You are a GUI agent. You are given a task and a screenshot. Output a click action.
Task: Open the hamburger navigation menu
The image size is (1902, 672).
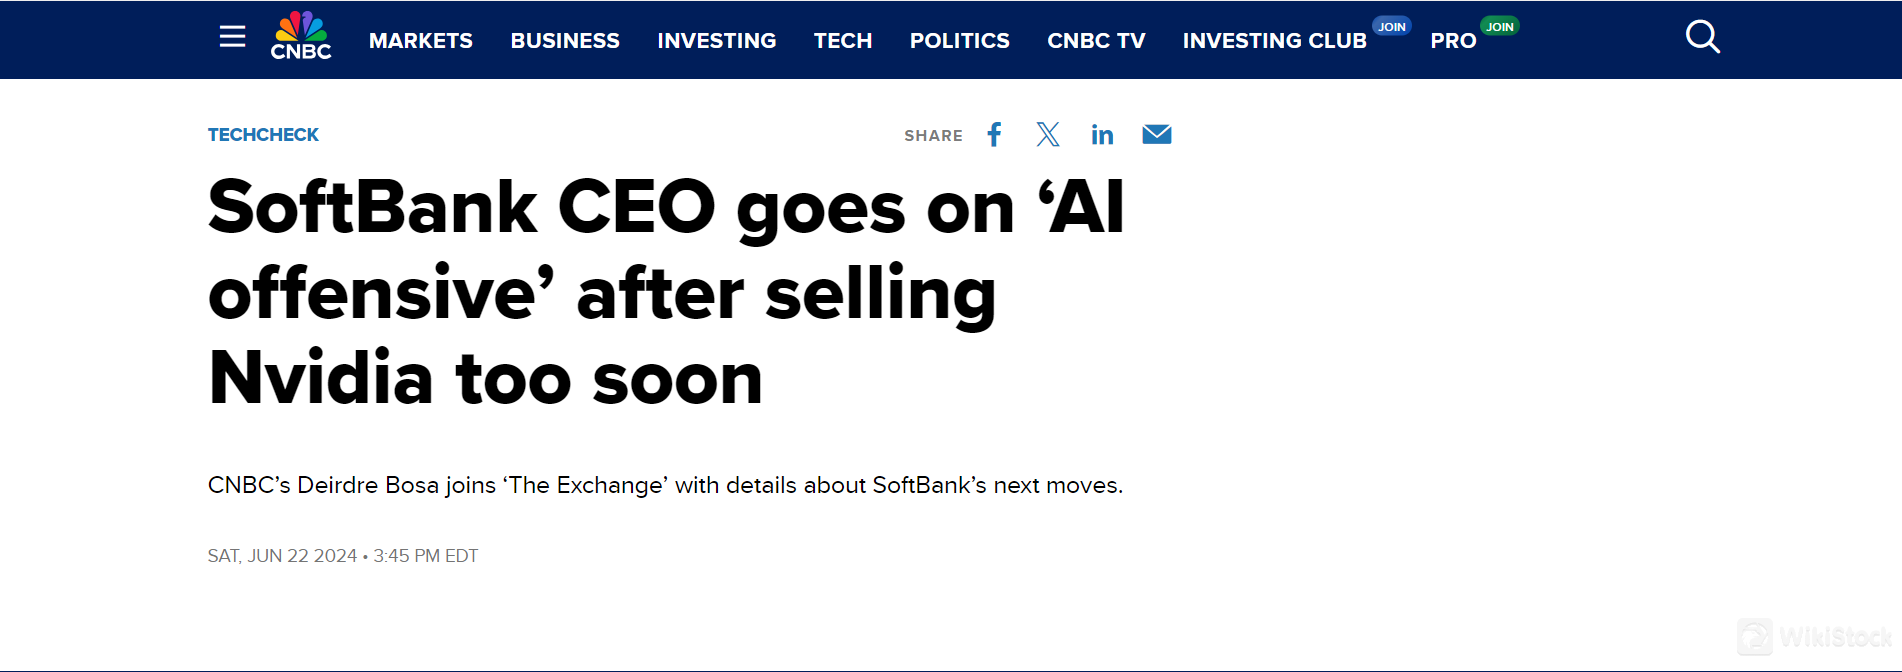[232, 38]
